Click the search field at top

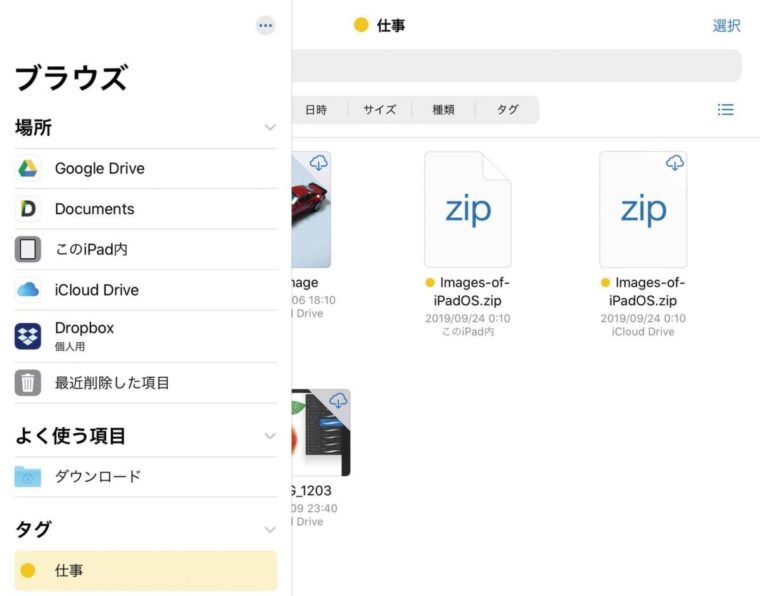tap(517, 65)
